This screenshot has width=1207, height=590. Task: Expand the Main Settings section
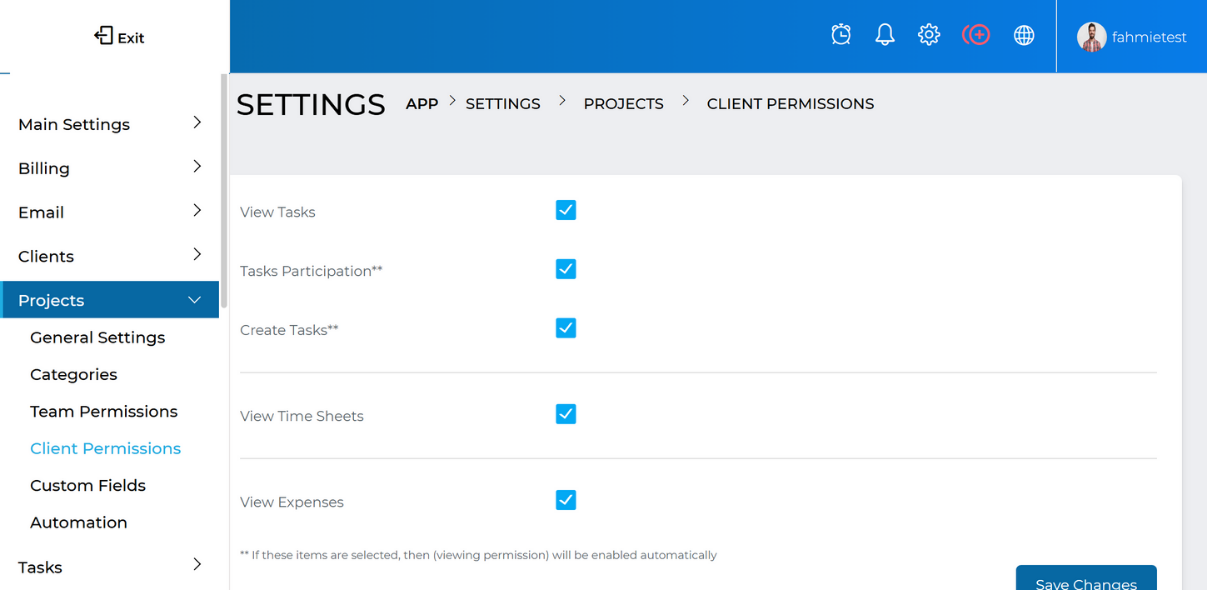110,124
